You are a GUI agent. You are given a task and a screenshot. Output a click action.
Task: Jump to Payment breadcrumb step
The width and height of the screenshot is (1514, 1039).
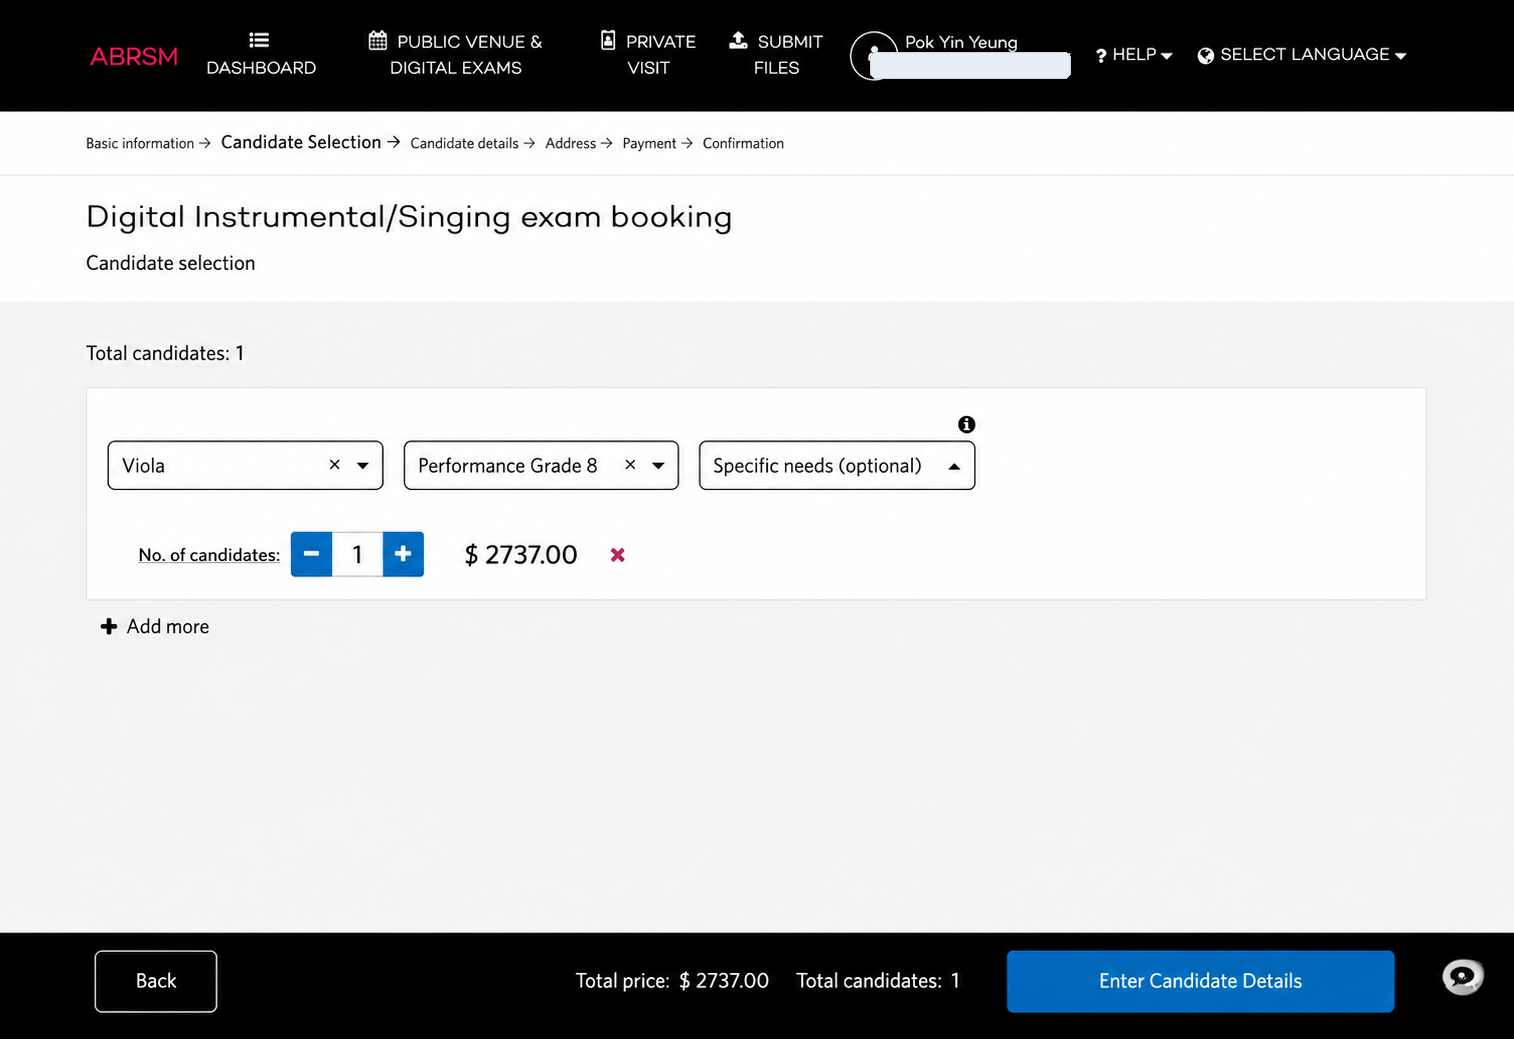point(649,144)
